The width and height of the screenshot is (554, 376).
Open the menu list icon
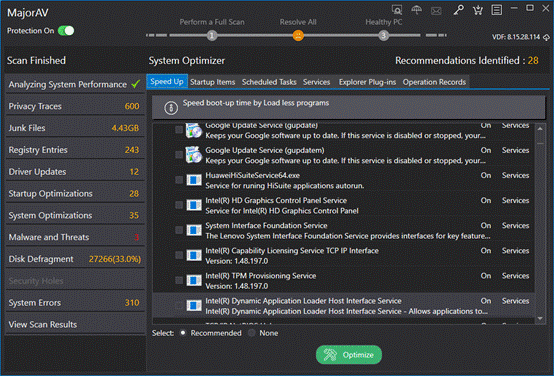[496, 10]
